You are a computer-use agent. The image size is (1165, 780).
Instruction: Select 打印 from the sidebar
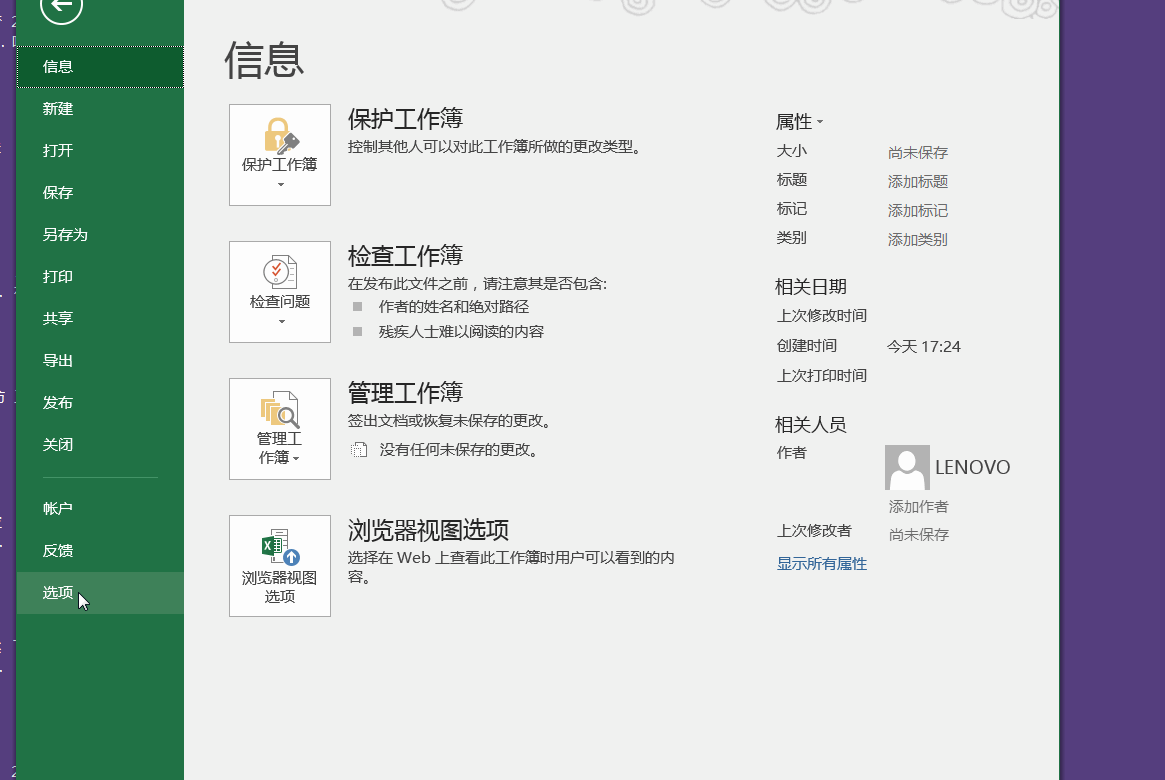[x=56, y=276]
